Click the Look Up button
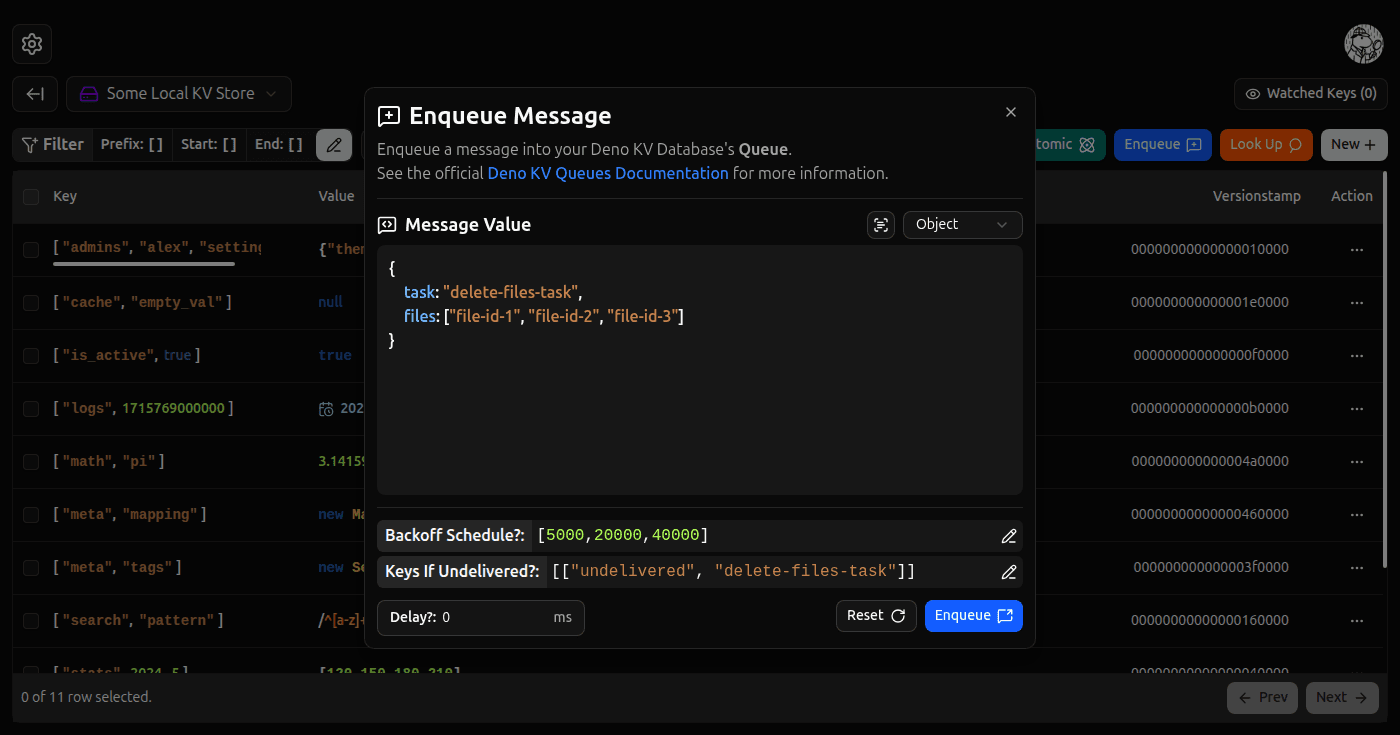This screenshot has height=735, width=1400. pos(1266,145)
